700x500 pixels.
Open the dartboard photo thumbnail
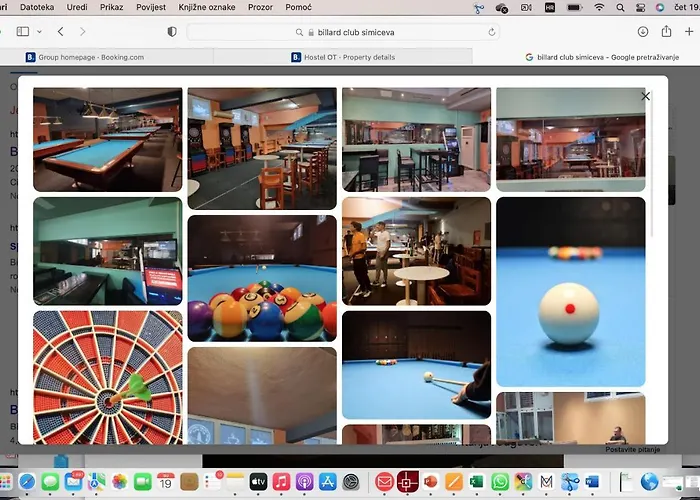pos(108,377)
